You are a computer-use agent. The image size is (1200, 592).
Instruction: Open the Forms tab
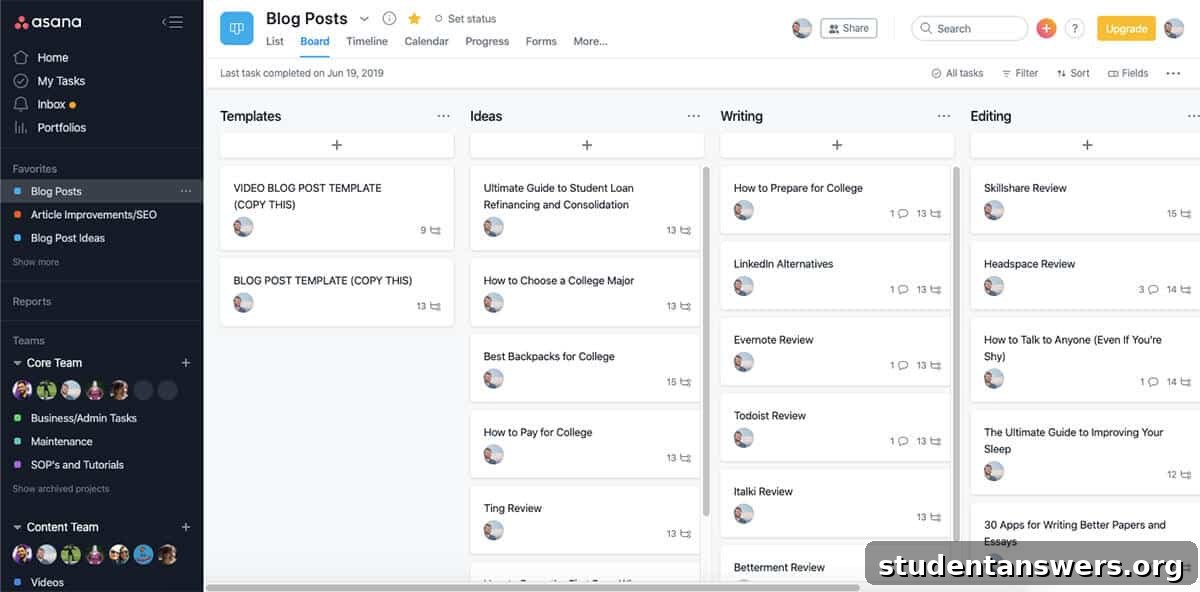(541, 41)
